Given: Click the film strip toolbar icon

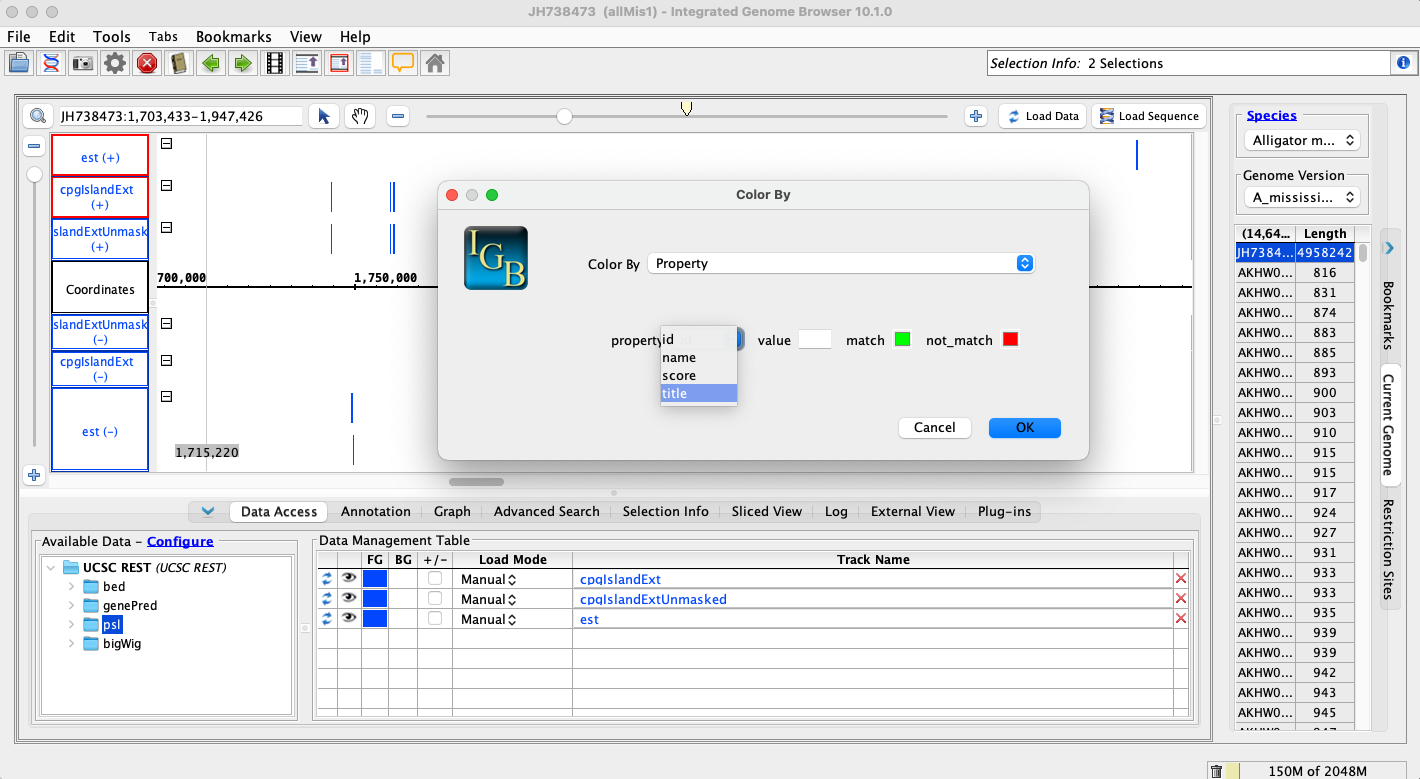Looking at the screenshot, I should [274, 64].
